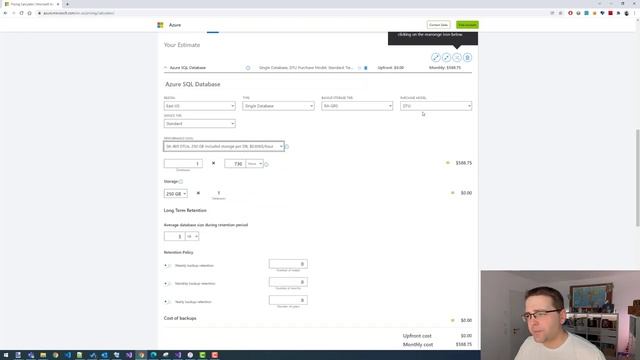Image resolution: width=640 pixels, height=360 pixels.
Task: Click the profile avatar in browser toolbar
Action: (x=627, y=13)
